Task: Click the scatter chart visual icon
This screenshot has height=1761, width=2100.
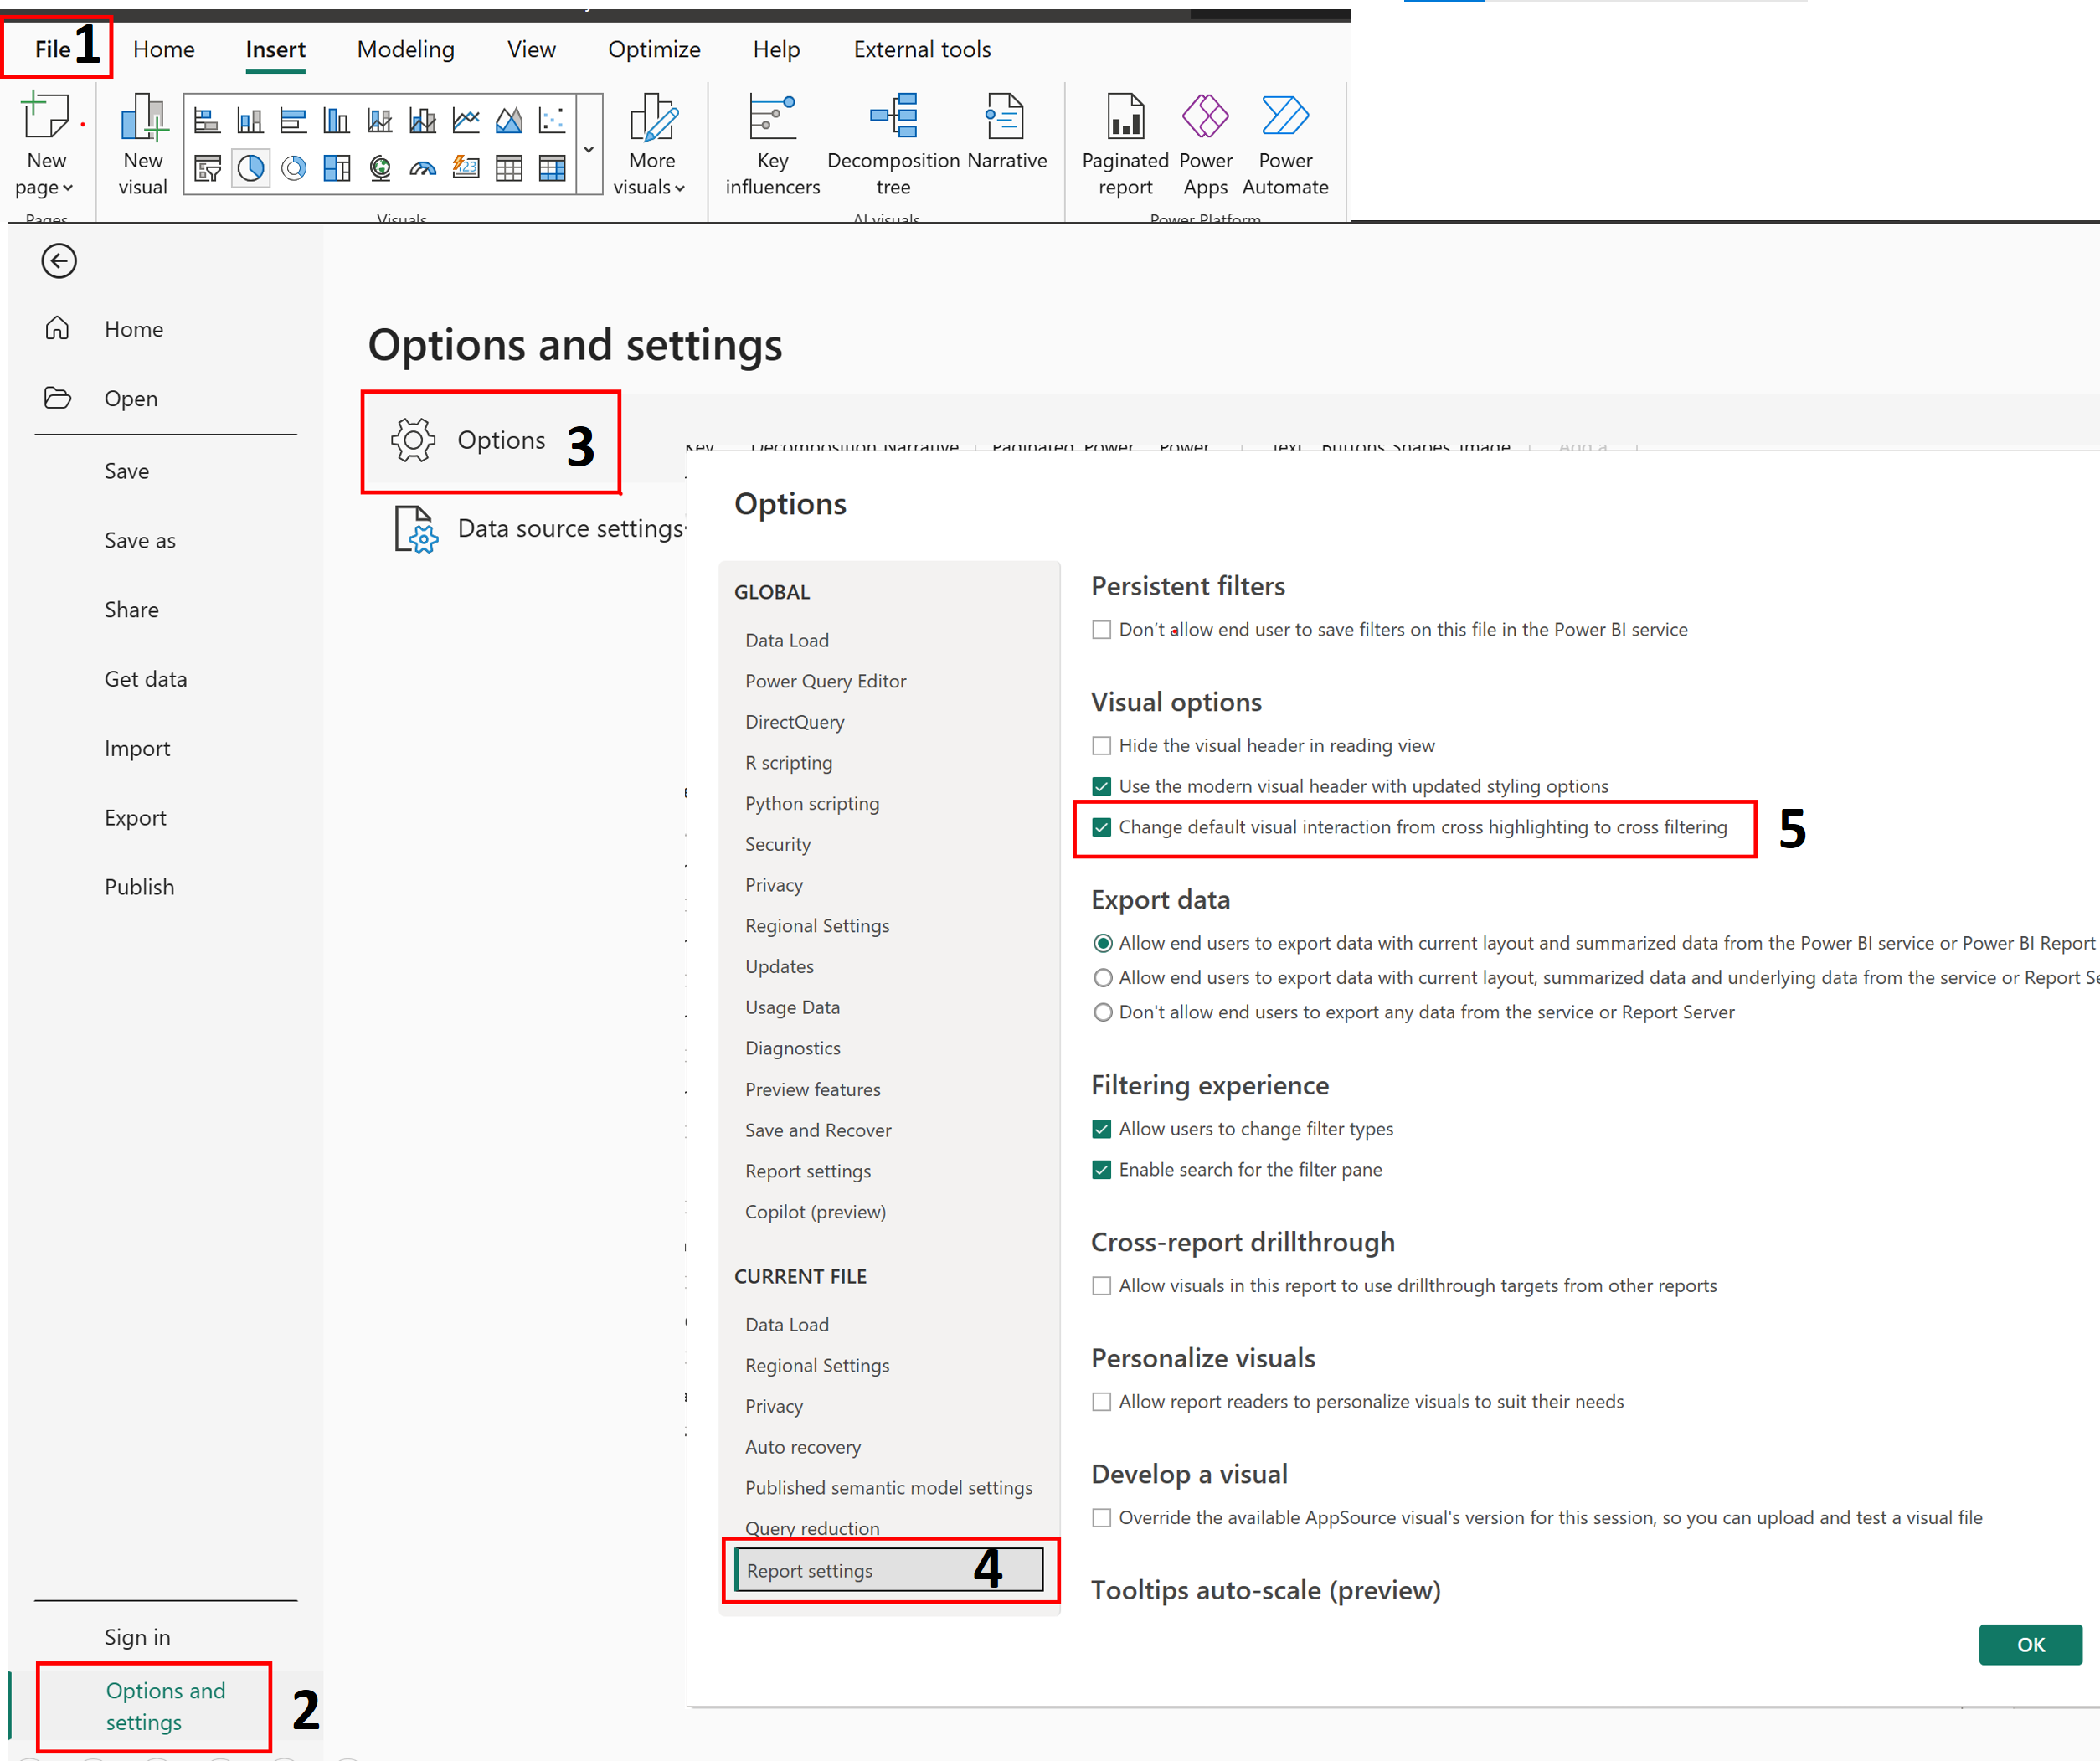Action: 552,121
